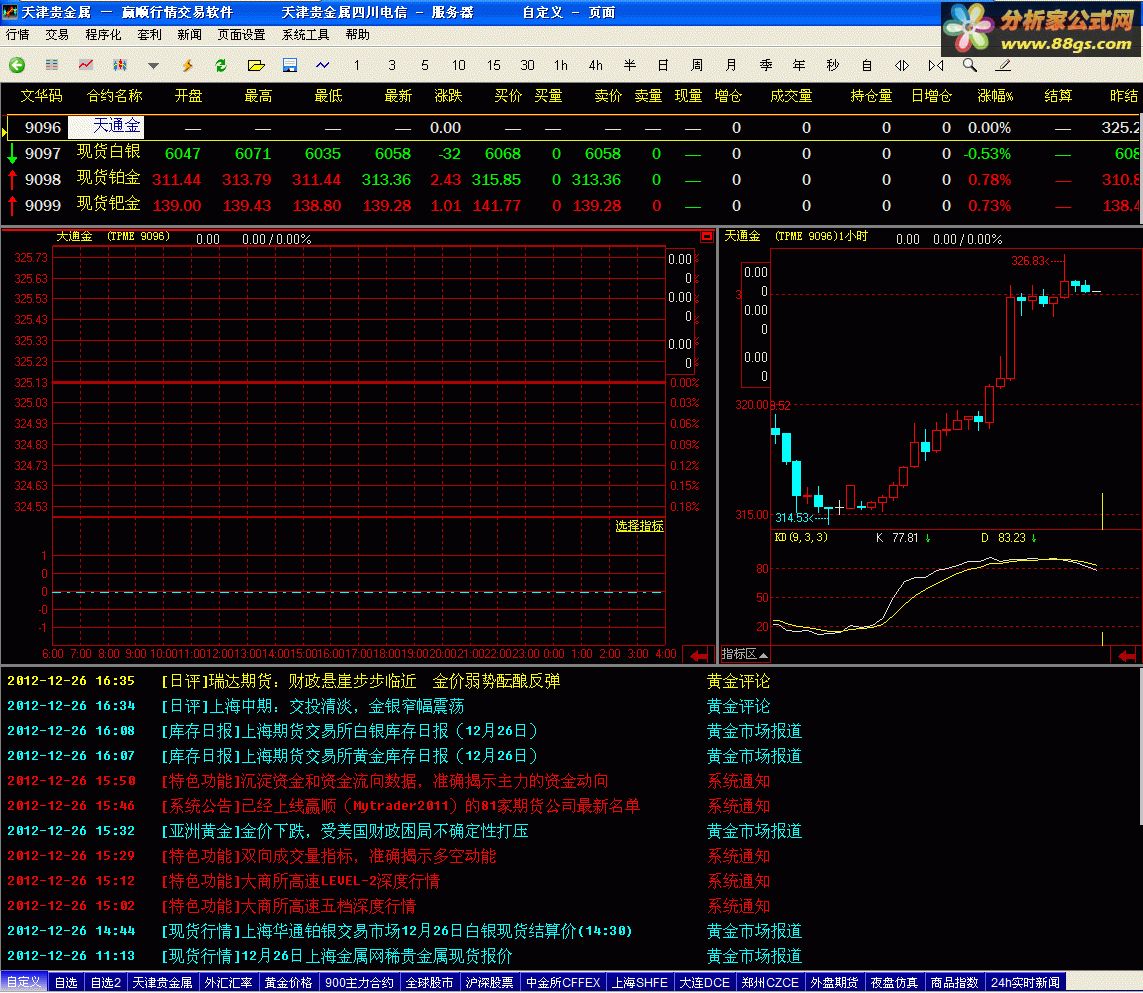Select the 现货钯金 contract row

(x=572, y=206)
